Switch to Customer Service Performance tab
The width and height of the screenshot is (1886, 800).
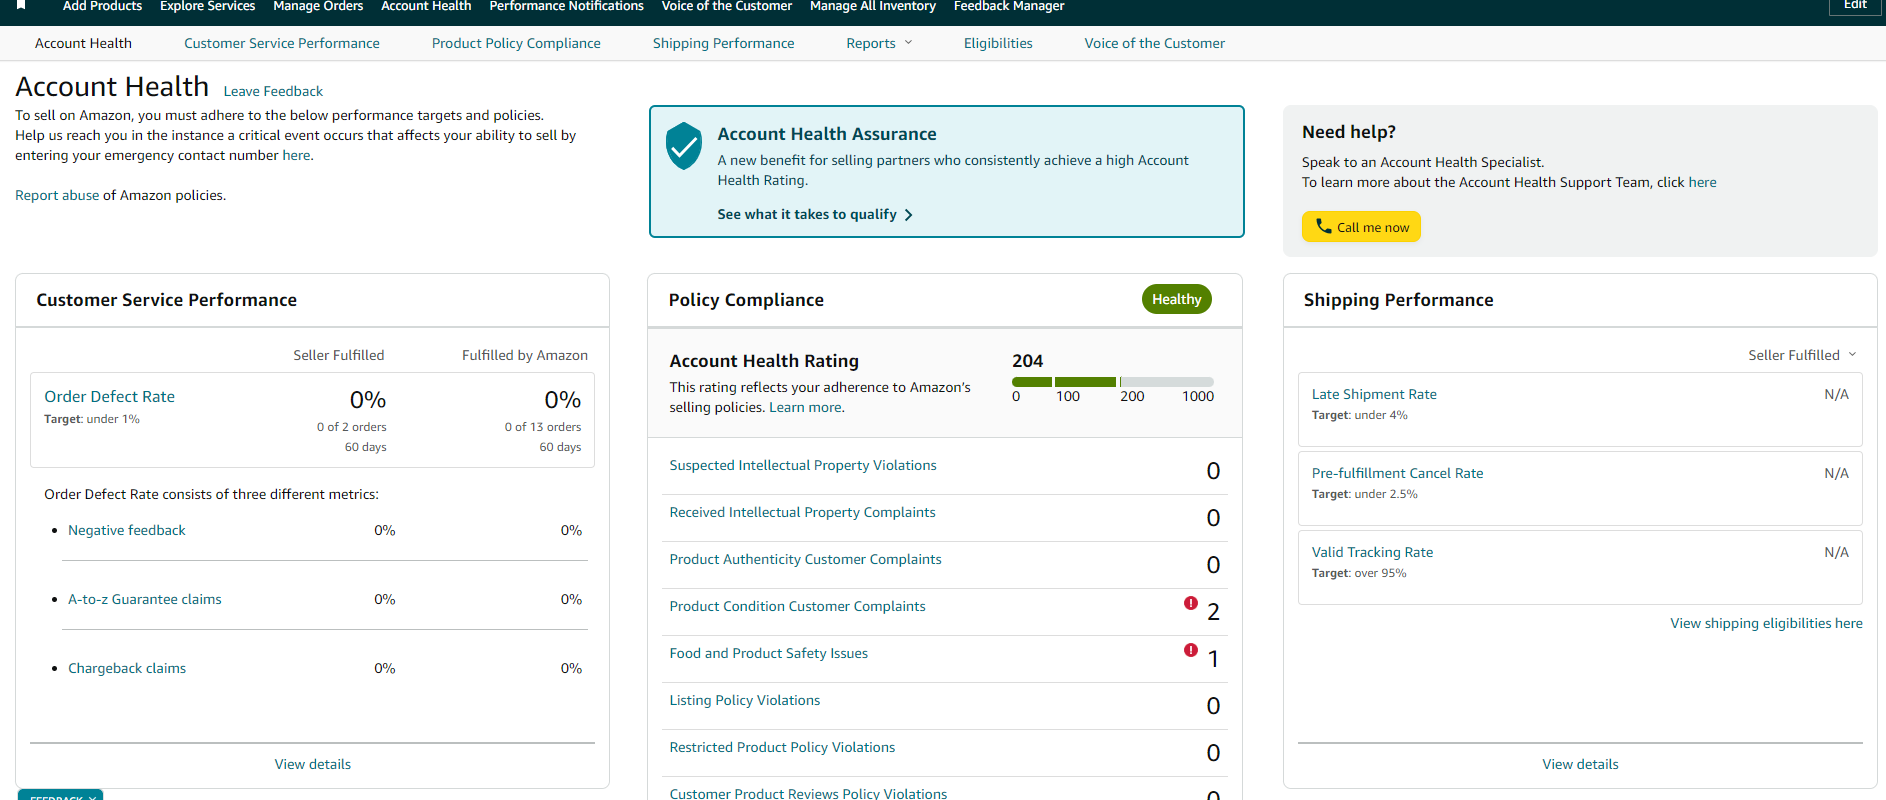(282, 43)
